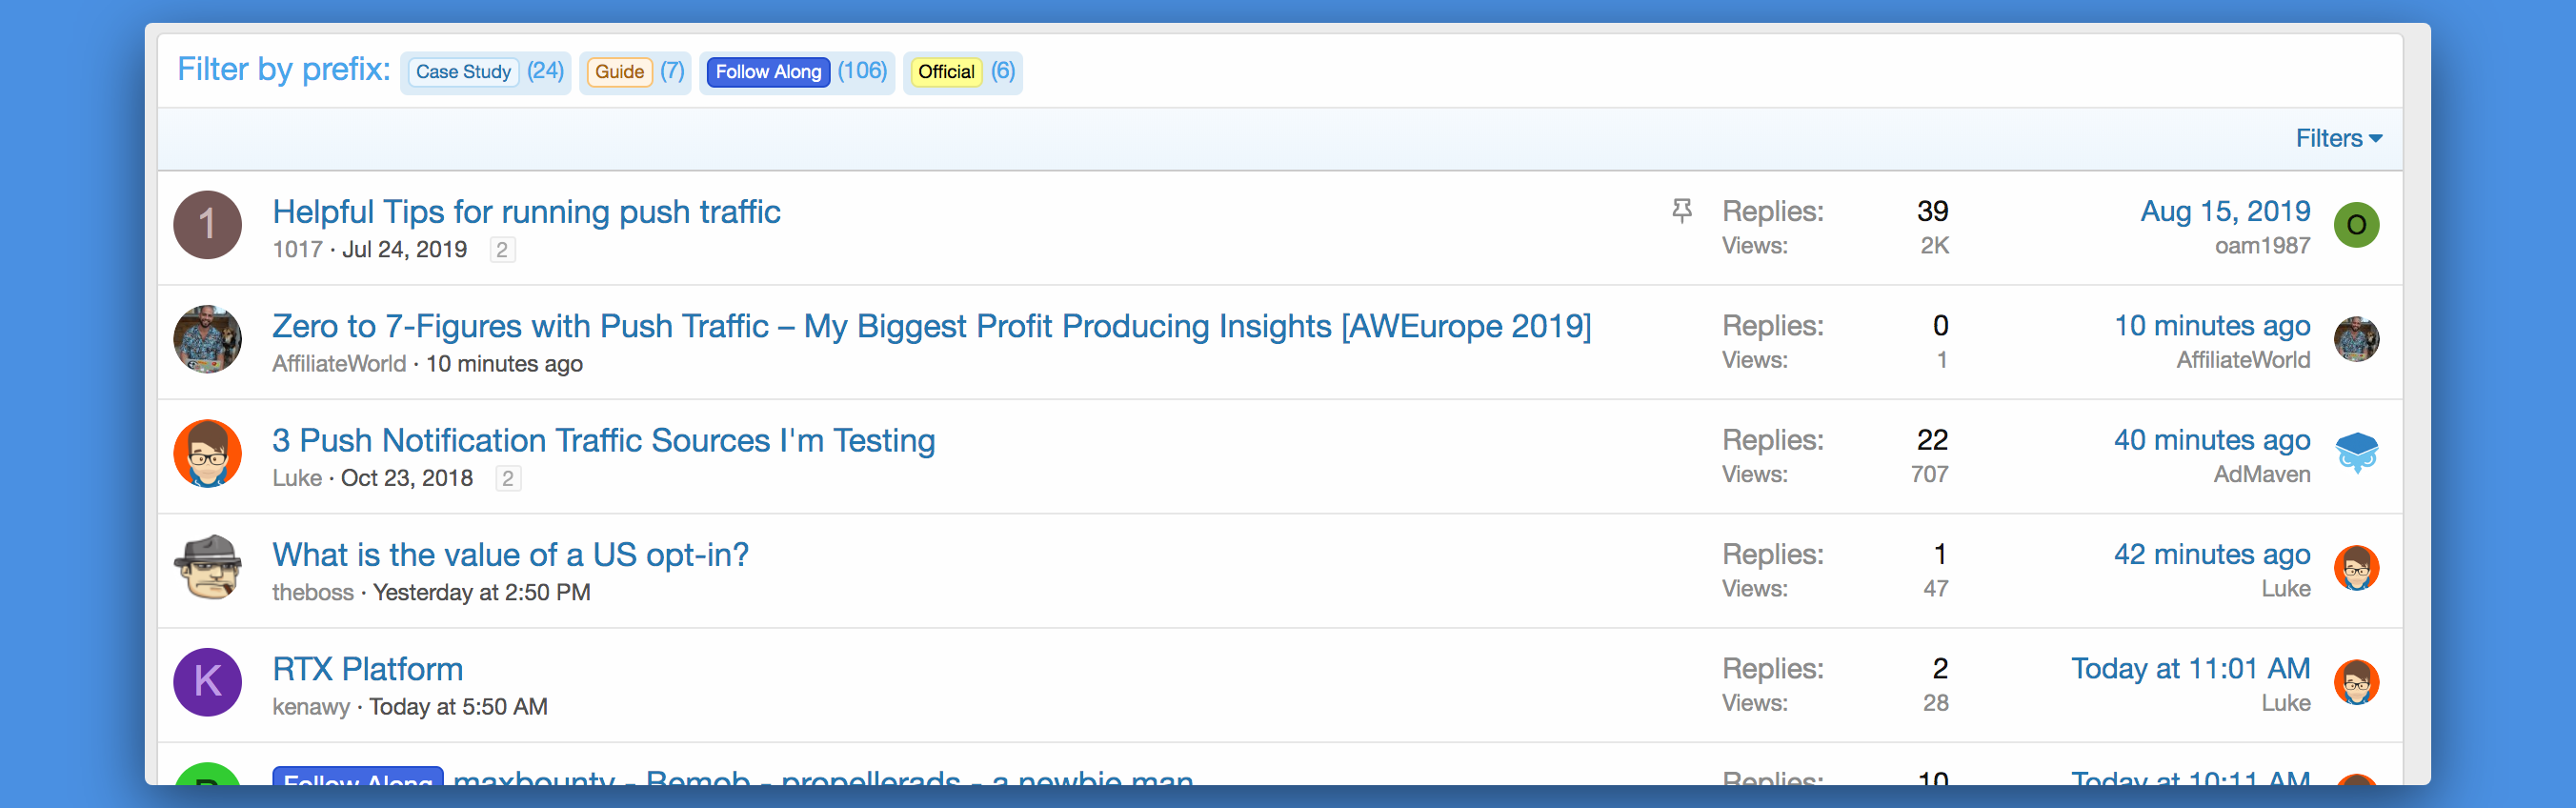Viewport: 2576px width, 808px height.
Task: Open the RTX Platform thread
Action: click(x=367, y=669)
